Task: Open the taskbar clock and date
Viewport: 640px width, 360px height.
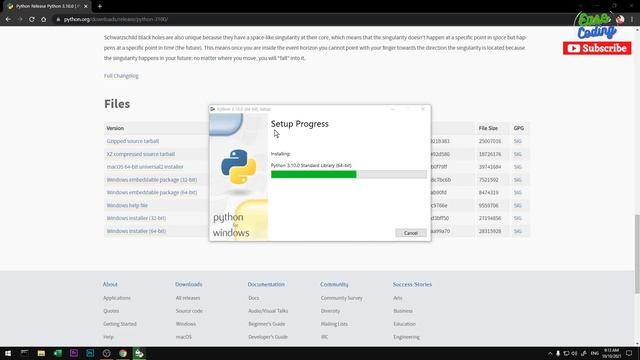Action: tap(611, 353)
